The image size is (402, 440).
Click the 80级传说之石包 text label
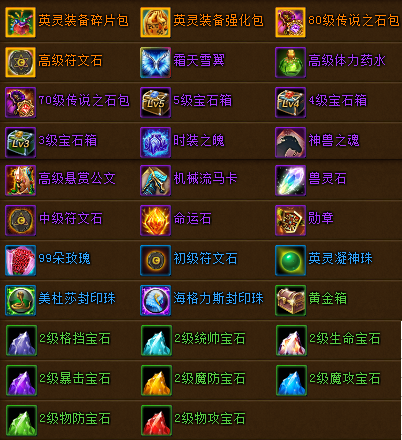point(354,21)
